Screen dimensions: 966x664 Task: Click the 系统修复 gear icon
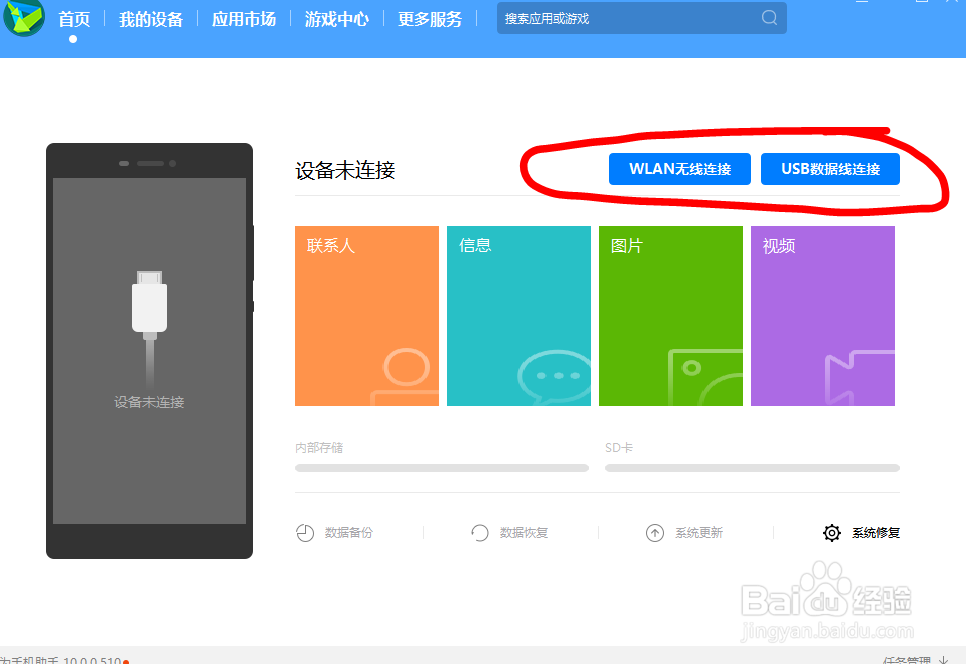click(832, 533)
